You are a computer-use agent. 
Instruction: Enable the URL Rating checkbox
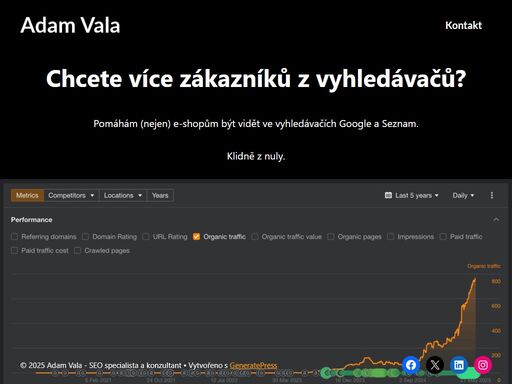[x=146, y=237]
